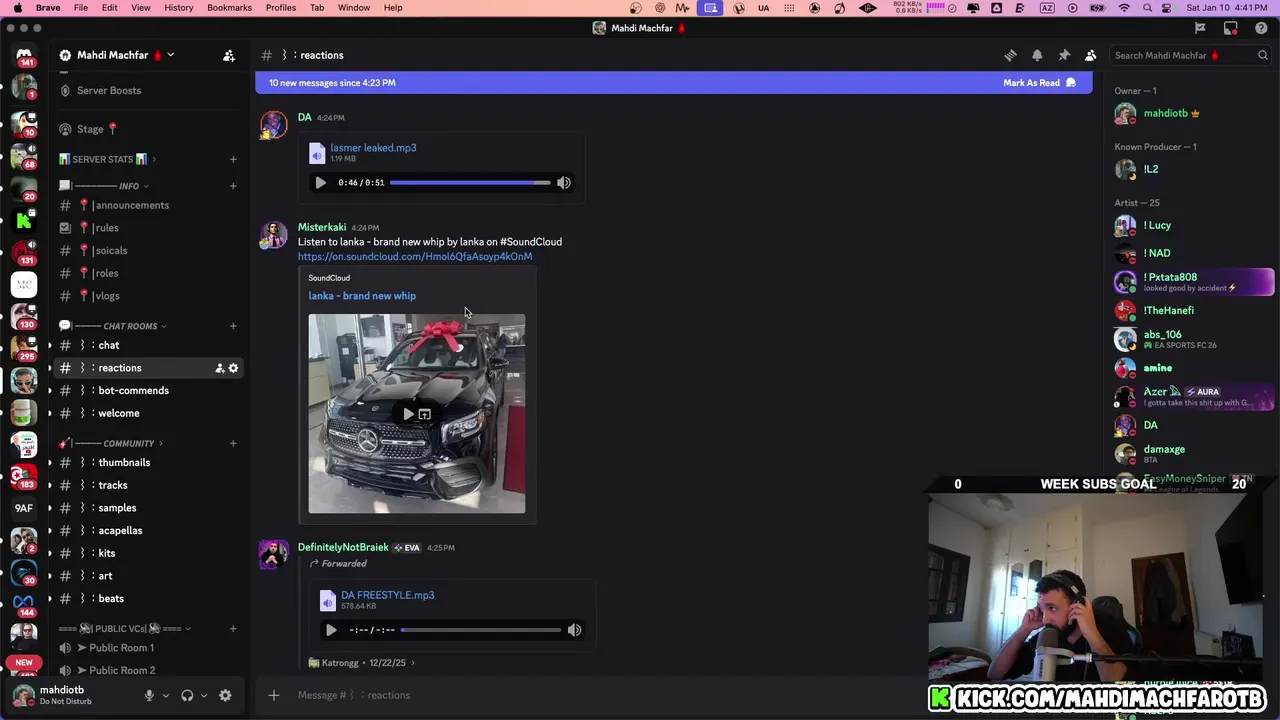The image size is (1280, 720).
Task: Open lanka - brand new whip title link
Action: [x=362, y=296]
